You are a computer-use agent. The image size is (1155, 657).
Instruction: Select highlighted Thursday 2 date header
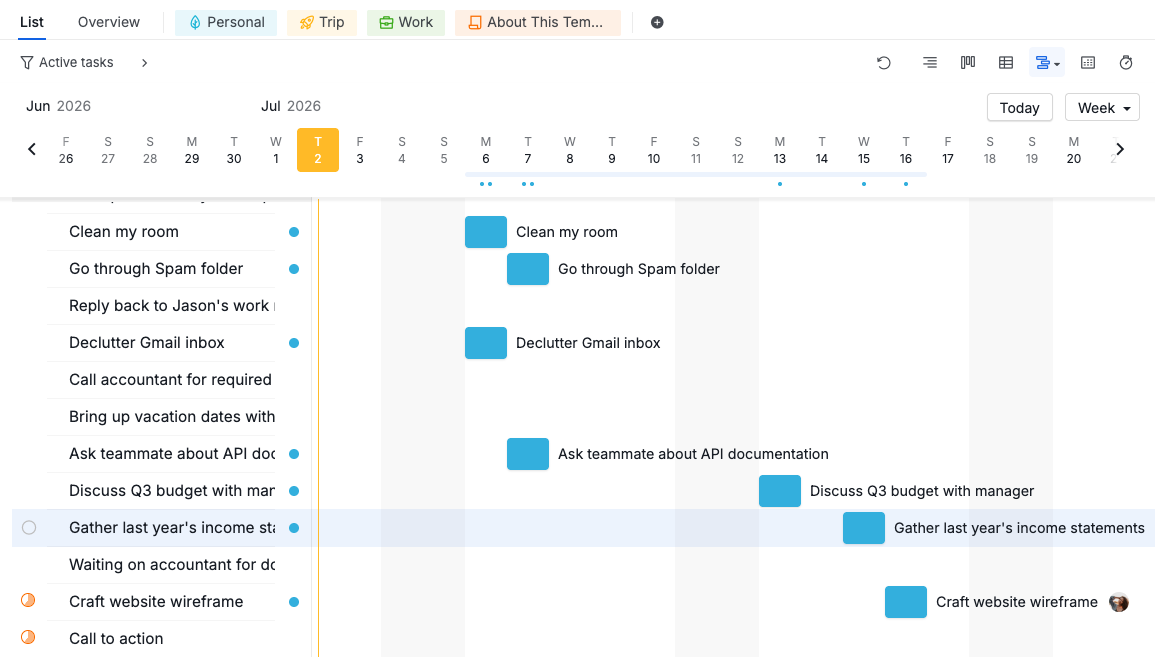[x=317, y=150]
